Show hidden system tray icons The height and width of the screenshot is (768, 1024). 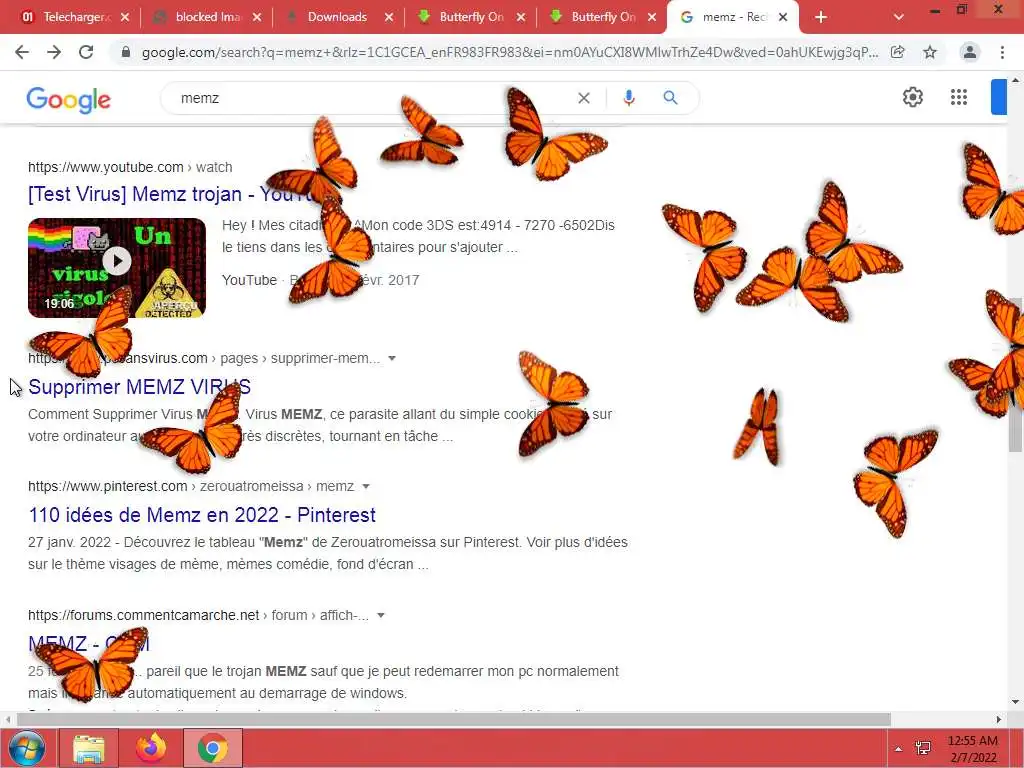pos(899,749)
